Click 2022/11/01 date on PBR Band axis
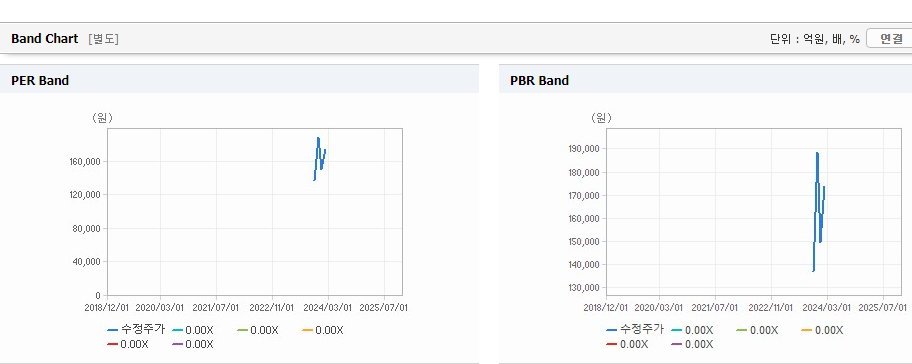912x364 pixels. (x=771, y=307)
